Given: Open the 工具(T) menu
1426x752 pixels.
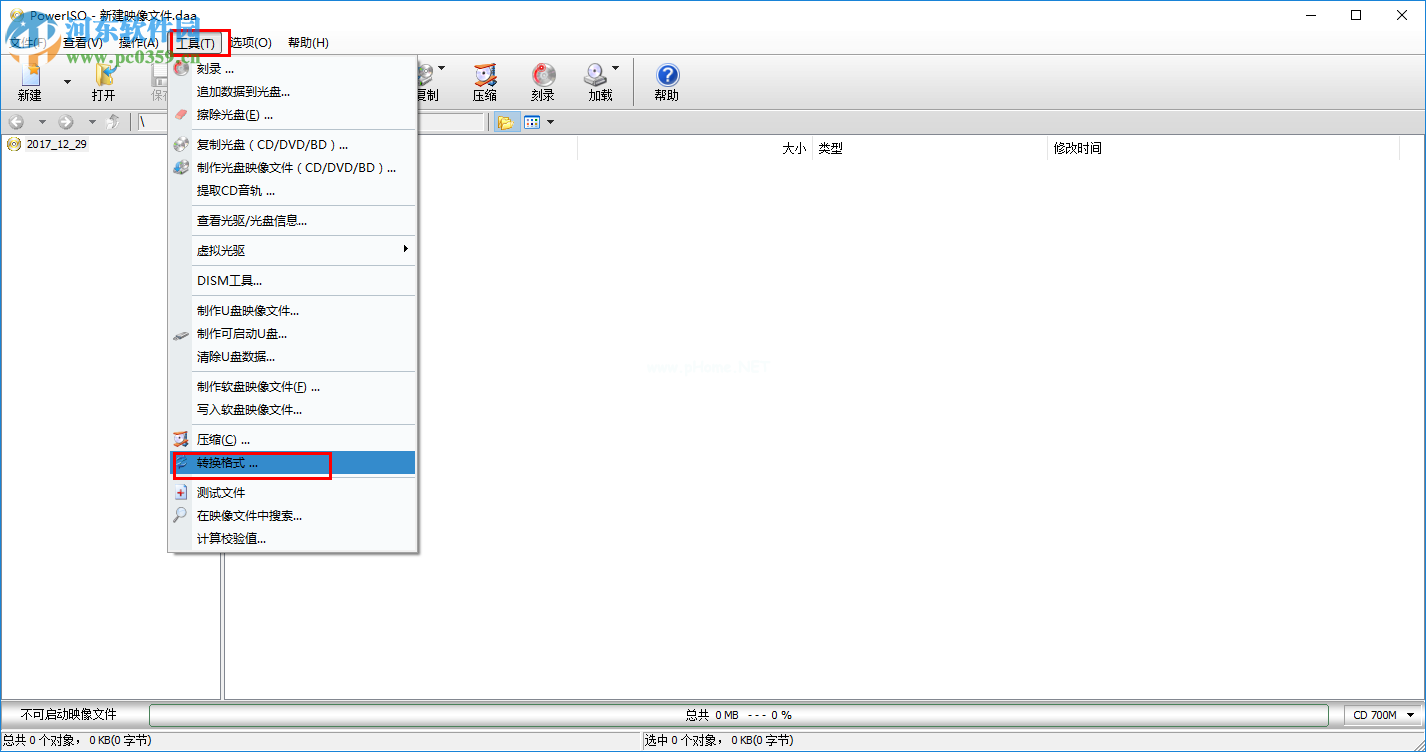Looking at the screenshot, I should (195, 43).
